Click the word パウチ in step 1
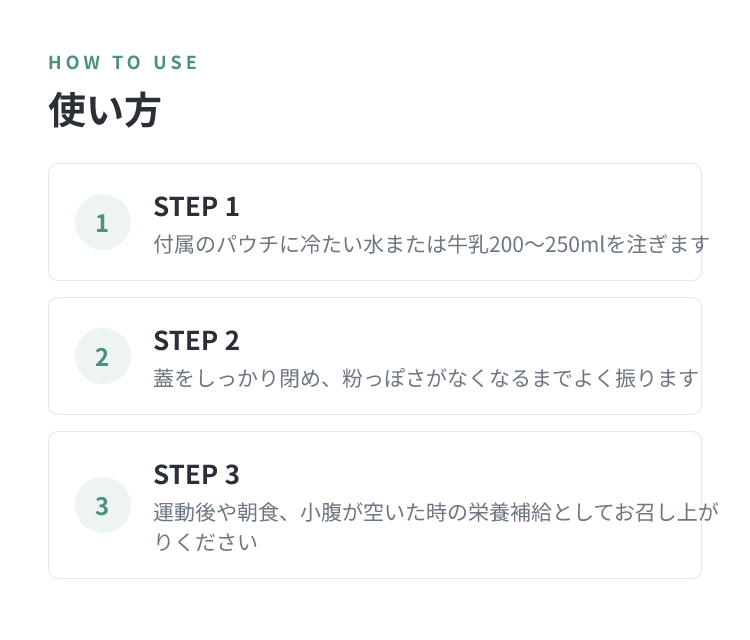Viewport: 750px width, 640px height. tap(248, 244)
